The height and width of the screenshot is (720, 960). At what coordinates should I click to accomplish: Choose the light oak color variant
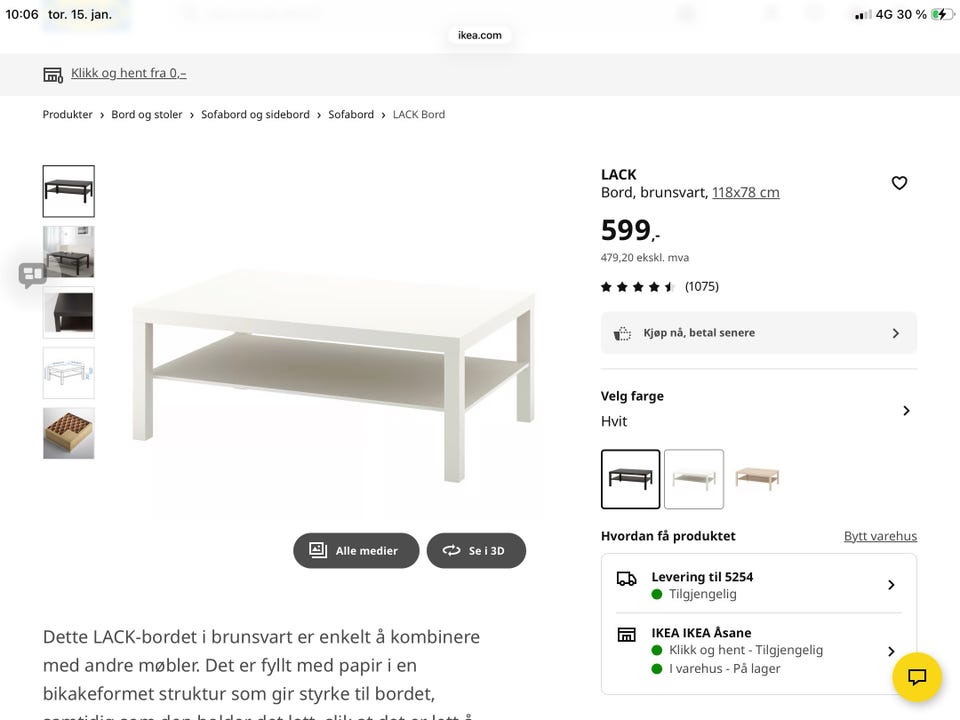pyautogui.click(x=757, y=479)
